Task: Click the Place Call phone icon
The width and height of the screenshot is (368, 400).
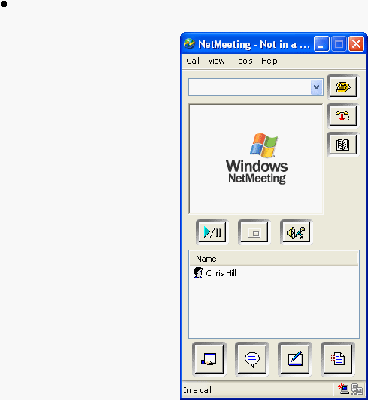Action: pos(343,87)
